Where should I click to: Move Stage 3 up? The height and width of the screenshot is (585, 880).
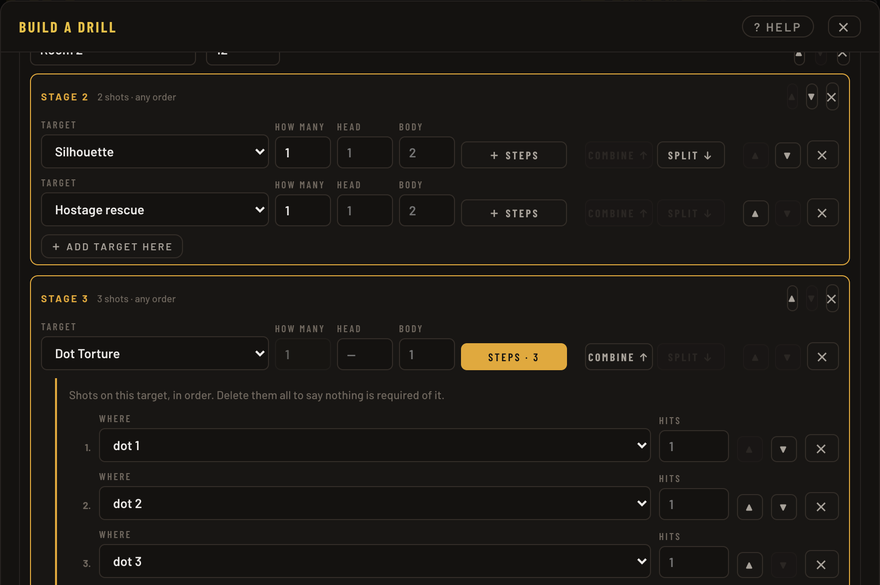coord(792,299)
